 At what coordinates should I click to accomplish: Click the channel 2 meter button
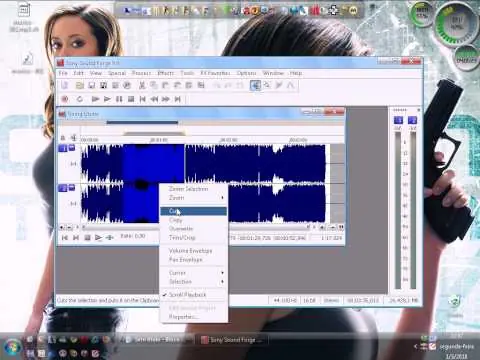pos(412,120)
